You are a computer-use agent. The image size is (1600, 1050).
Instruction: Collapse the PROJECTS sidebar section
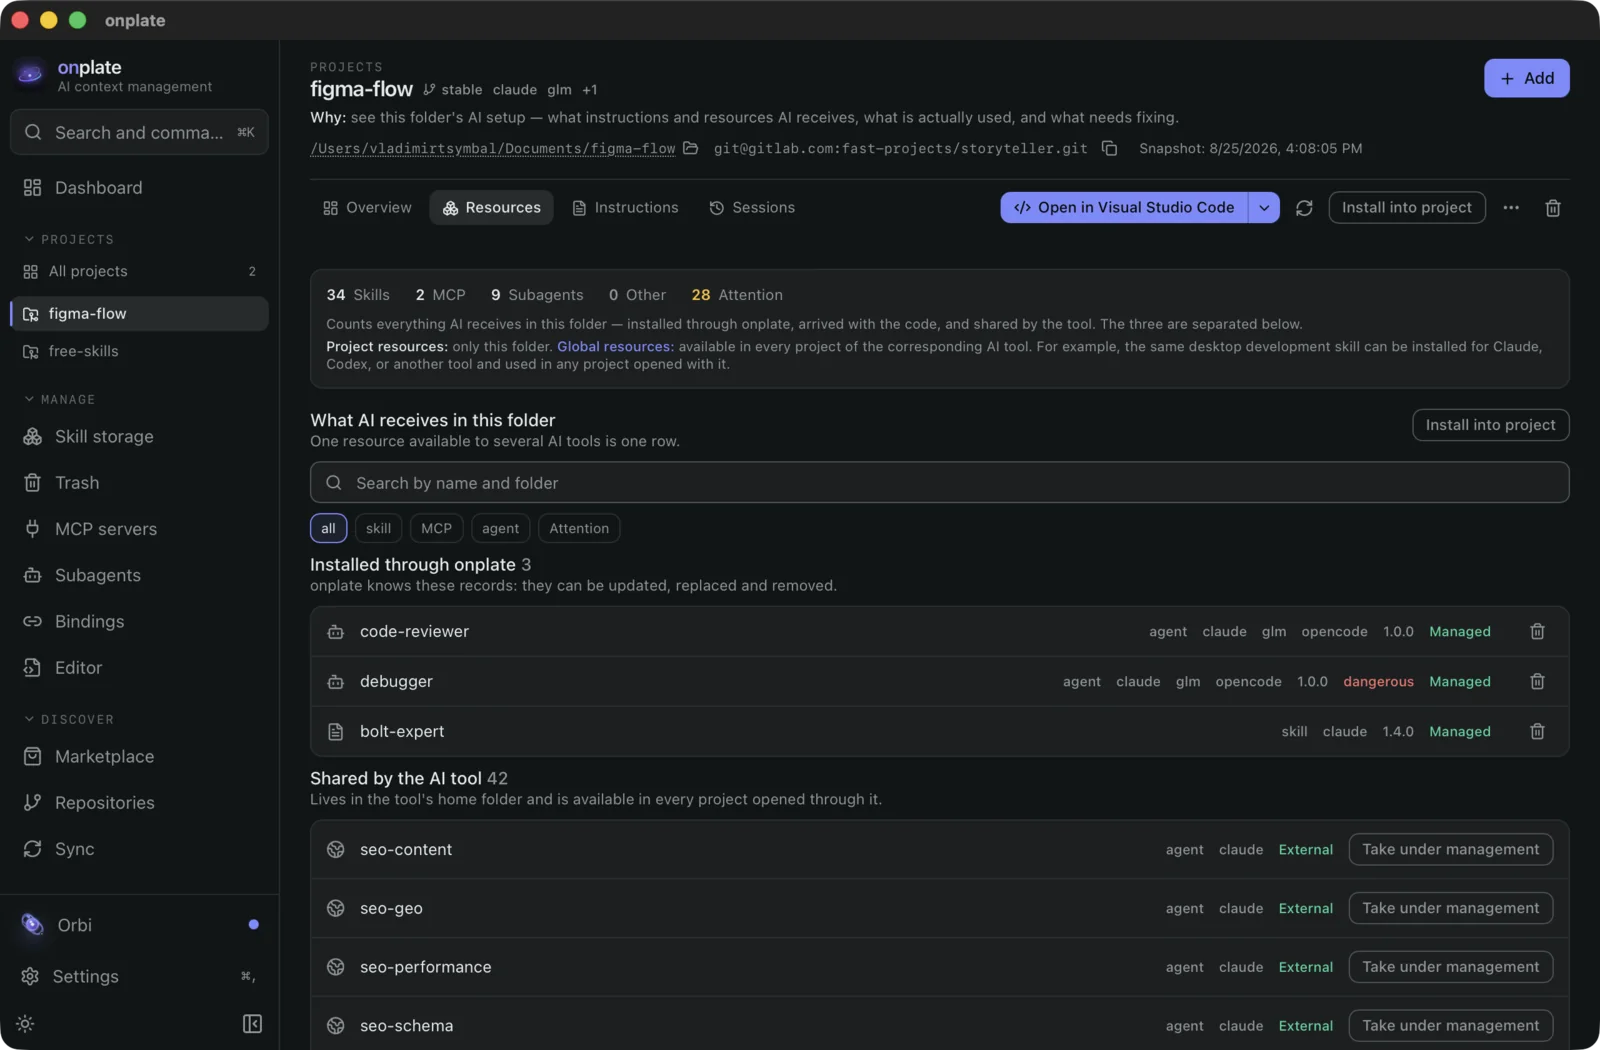click(69, 240)
